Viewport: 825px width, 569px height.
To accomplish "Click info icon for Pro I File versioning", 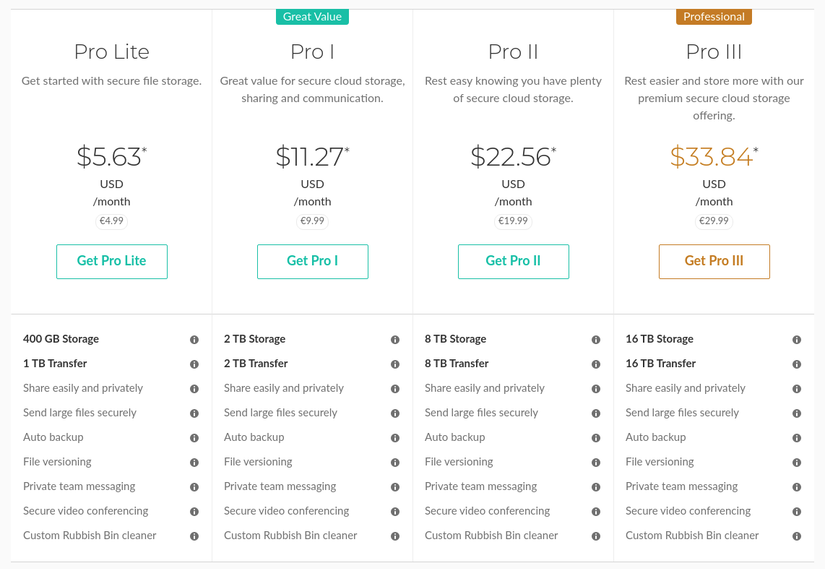I will [395, 463].
